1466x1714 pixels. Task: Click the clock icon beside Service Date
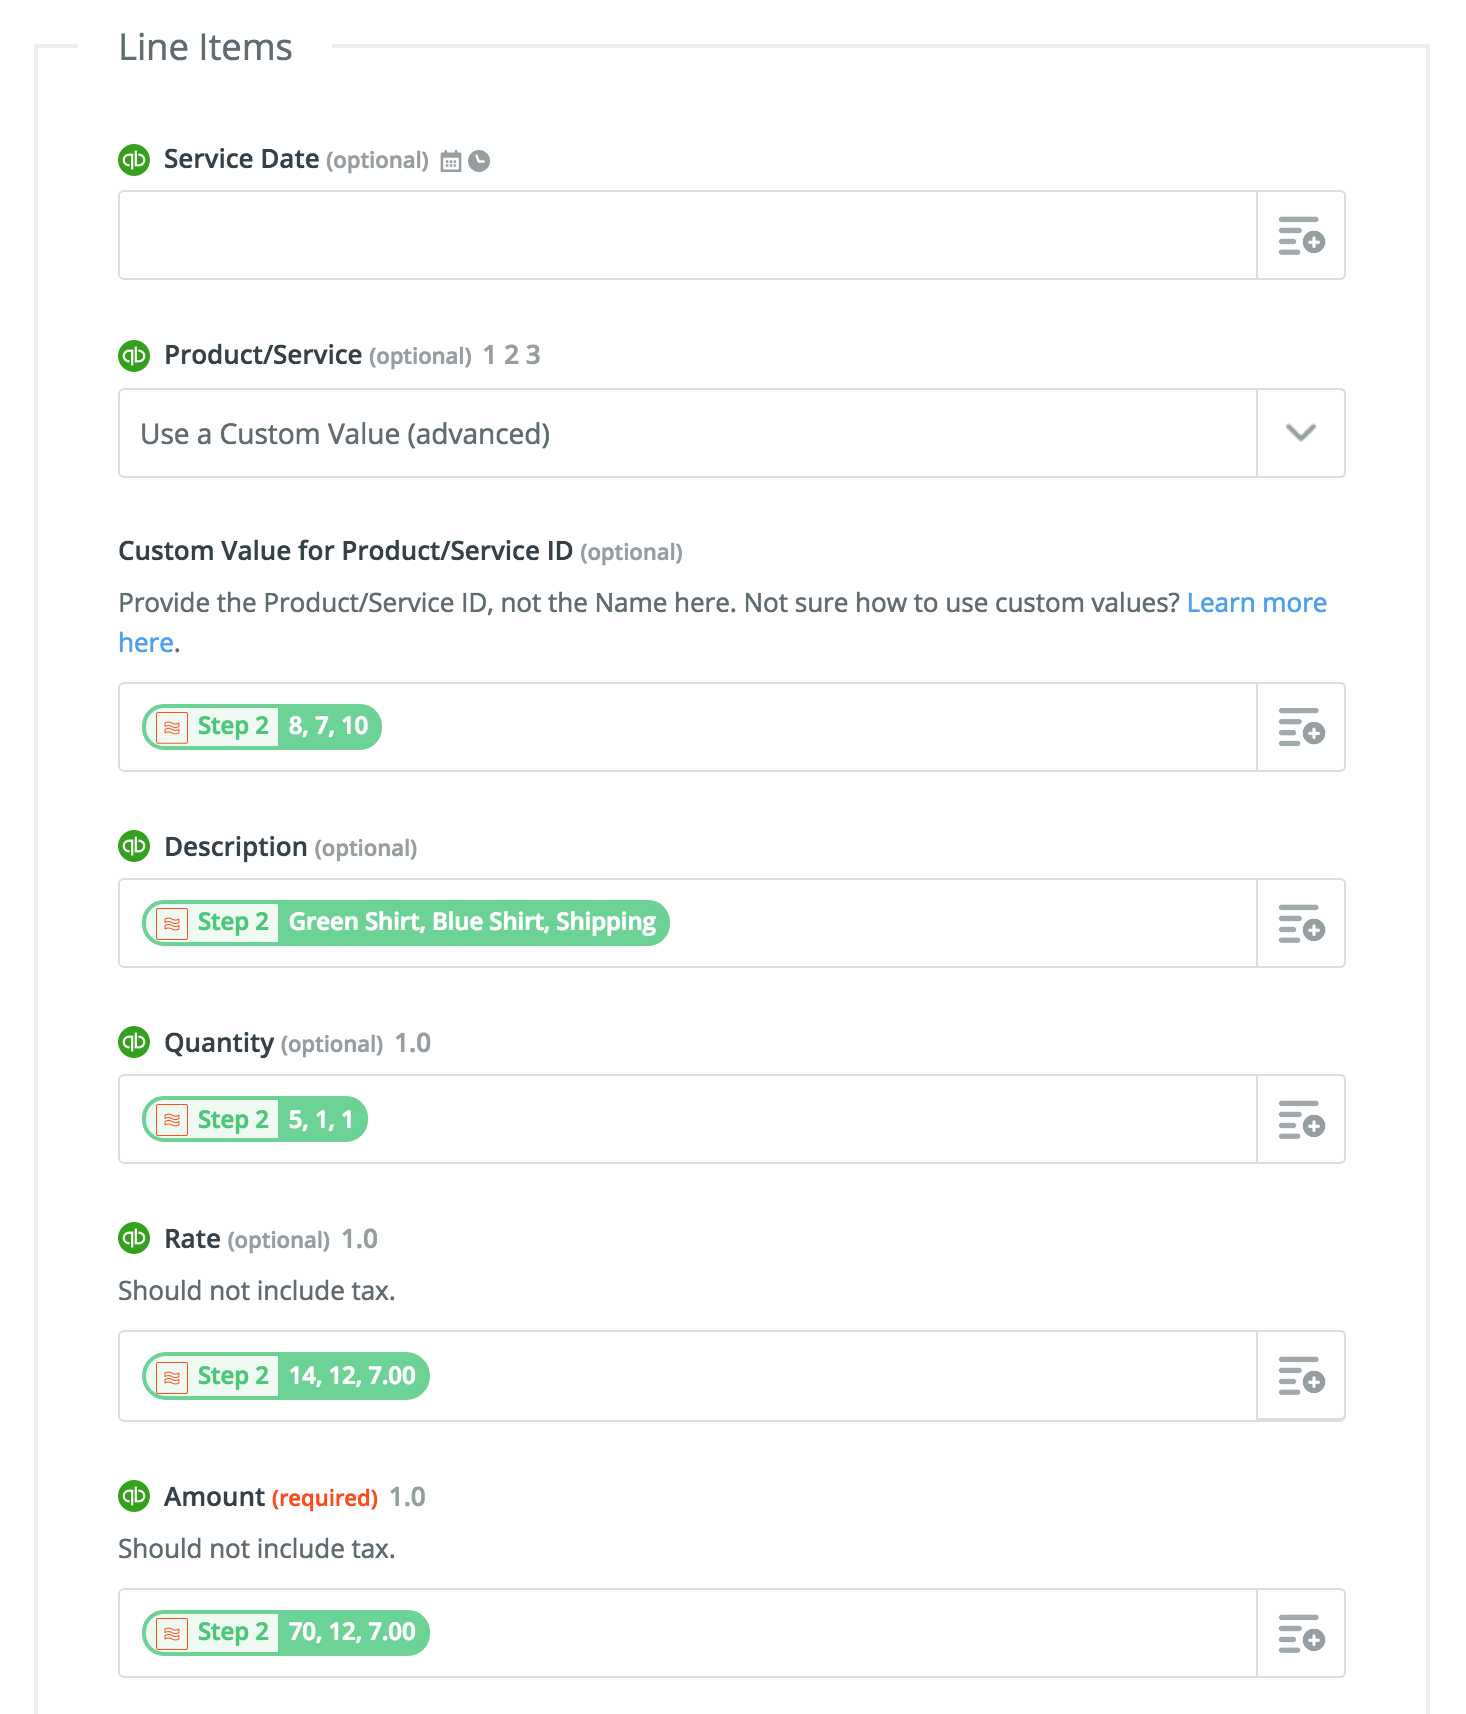pyautogui.click(x=480, y=161)
